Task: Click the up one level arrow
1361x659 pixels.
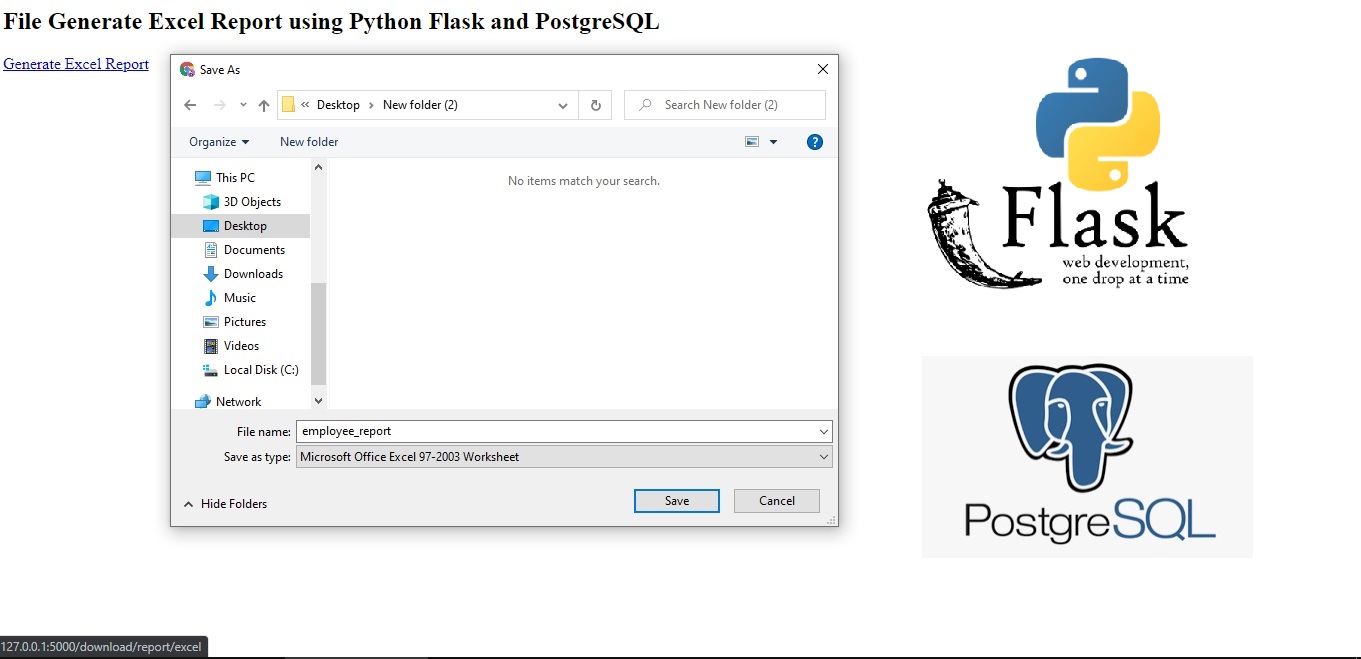Action: 263,104
